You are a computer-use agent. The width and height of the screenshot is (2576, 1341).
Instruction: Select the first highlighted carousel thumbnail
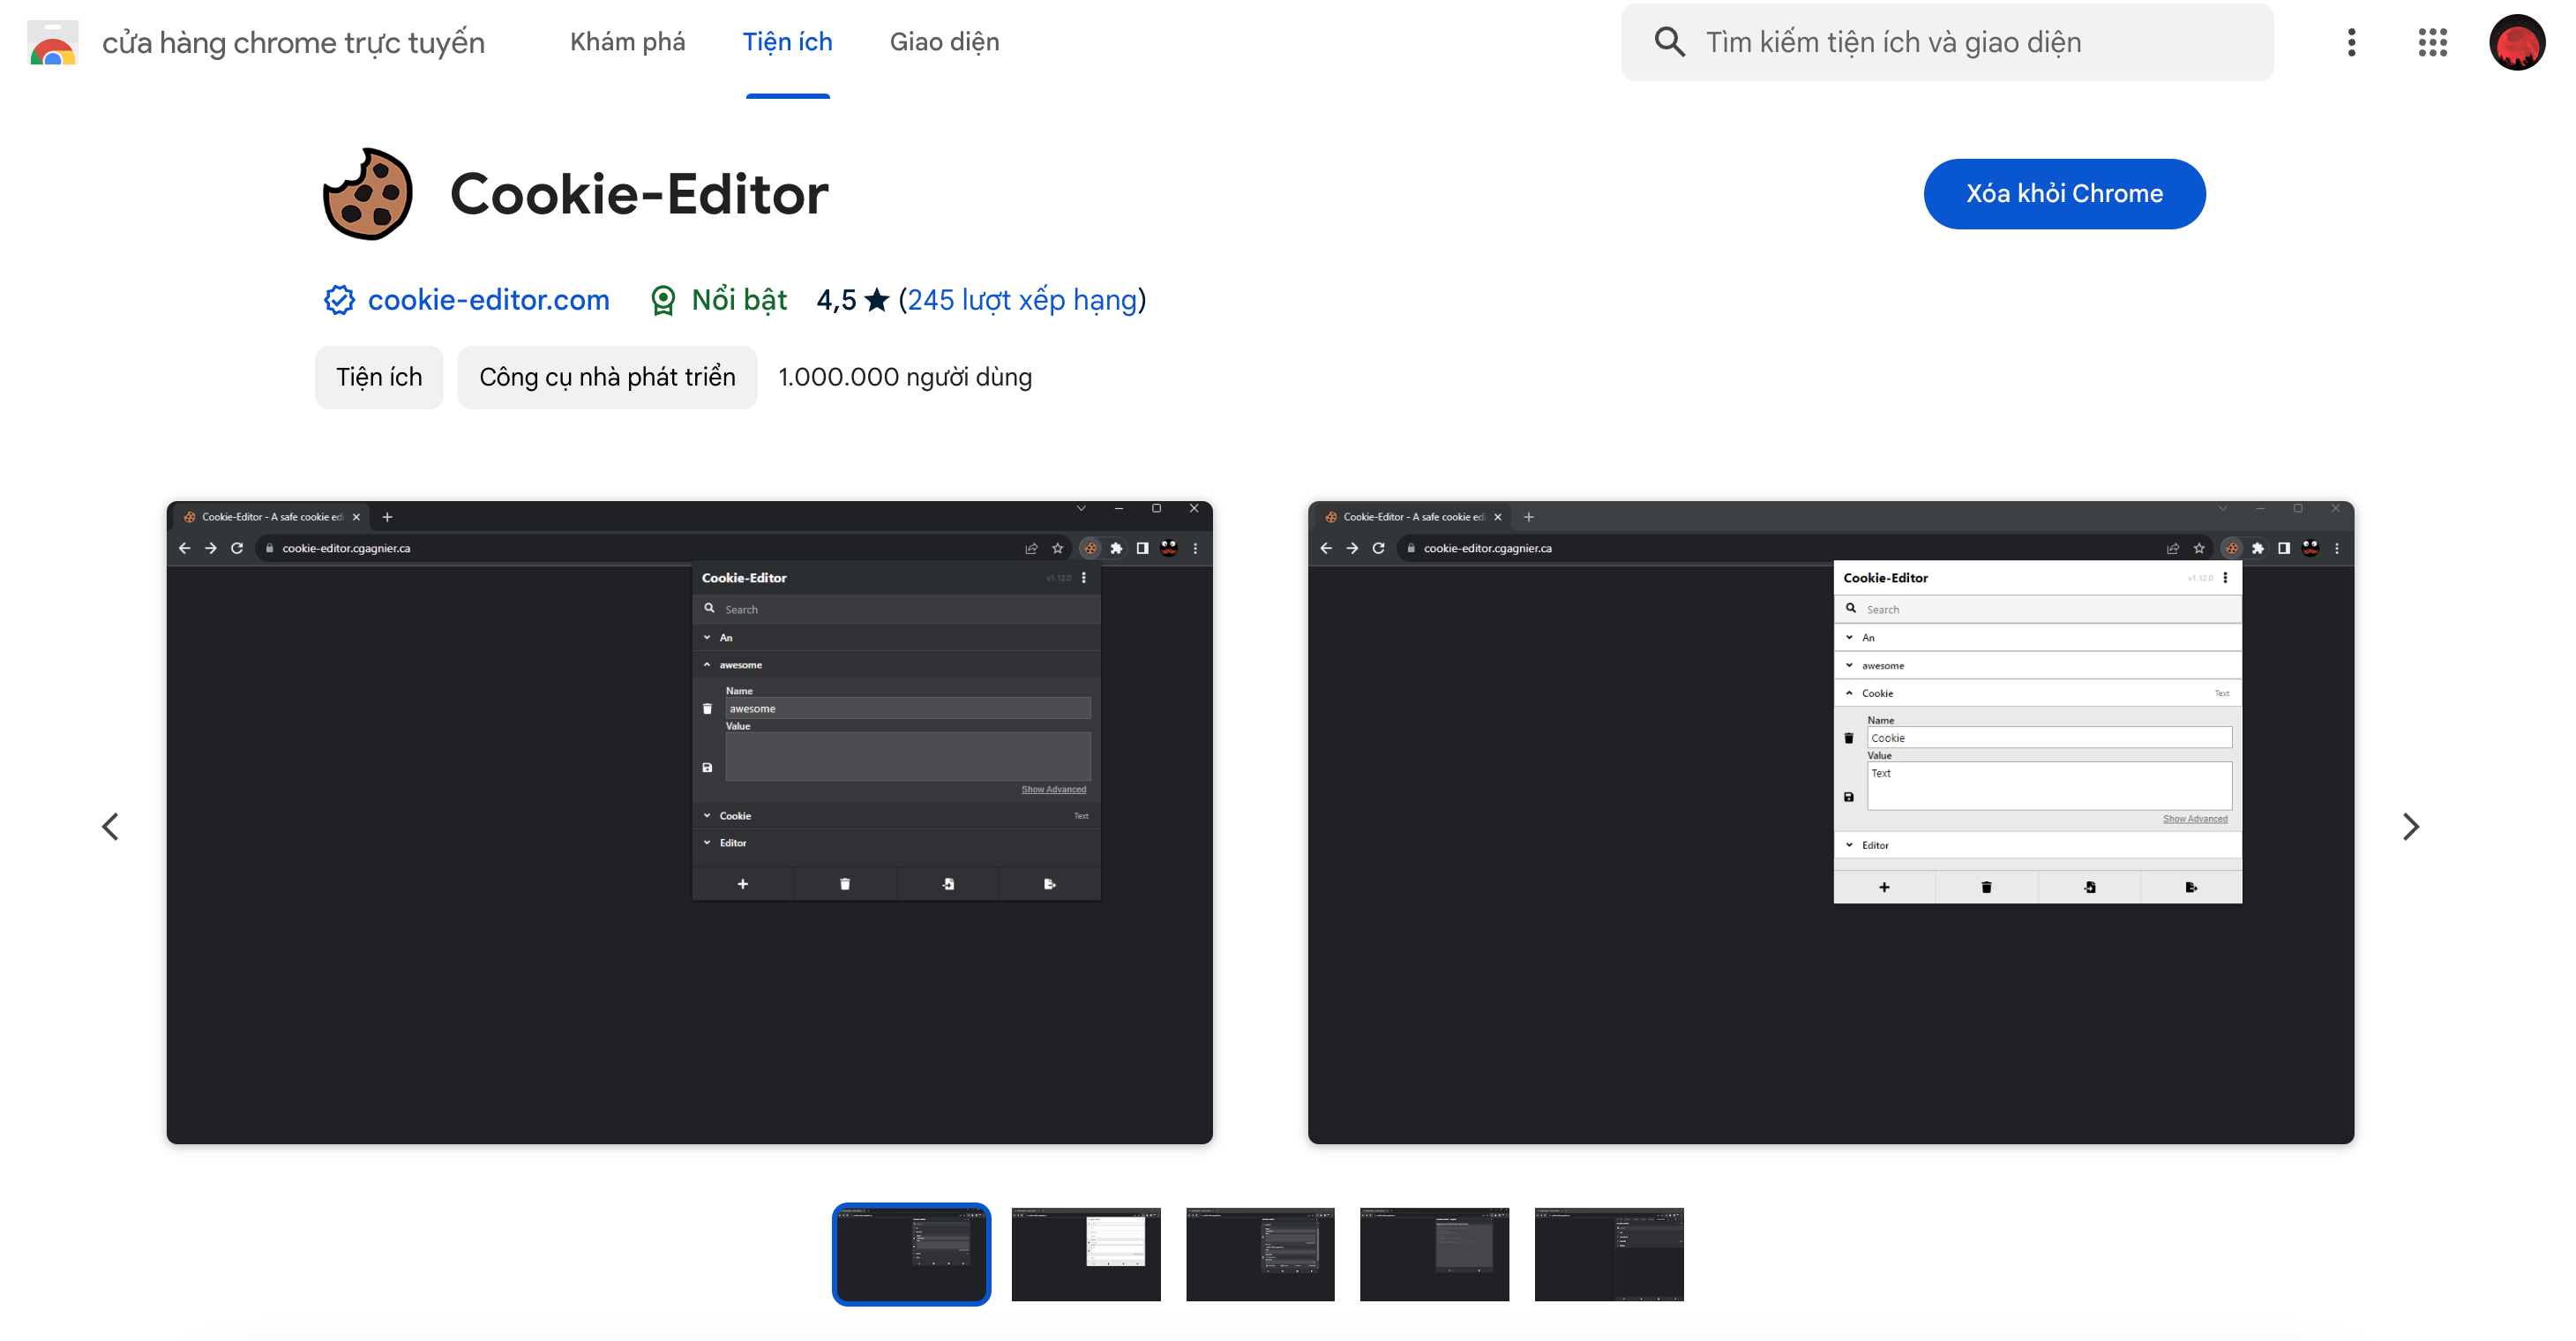[911, 1254]
